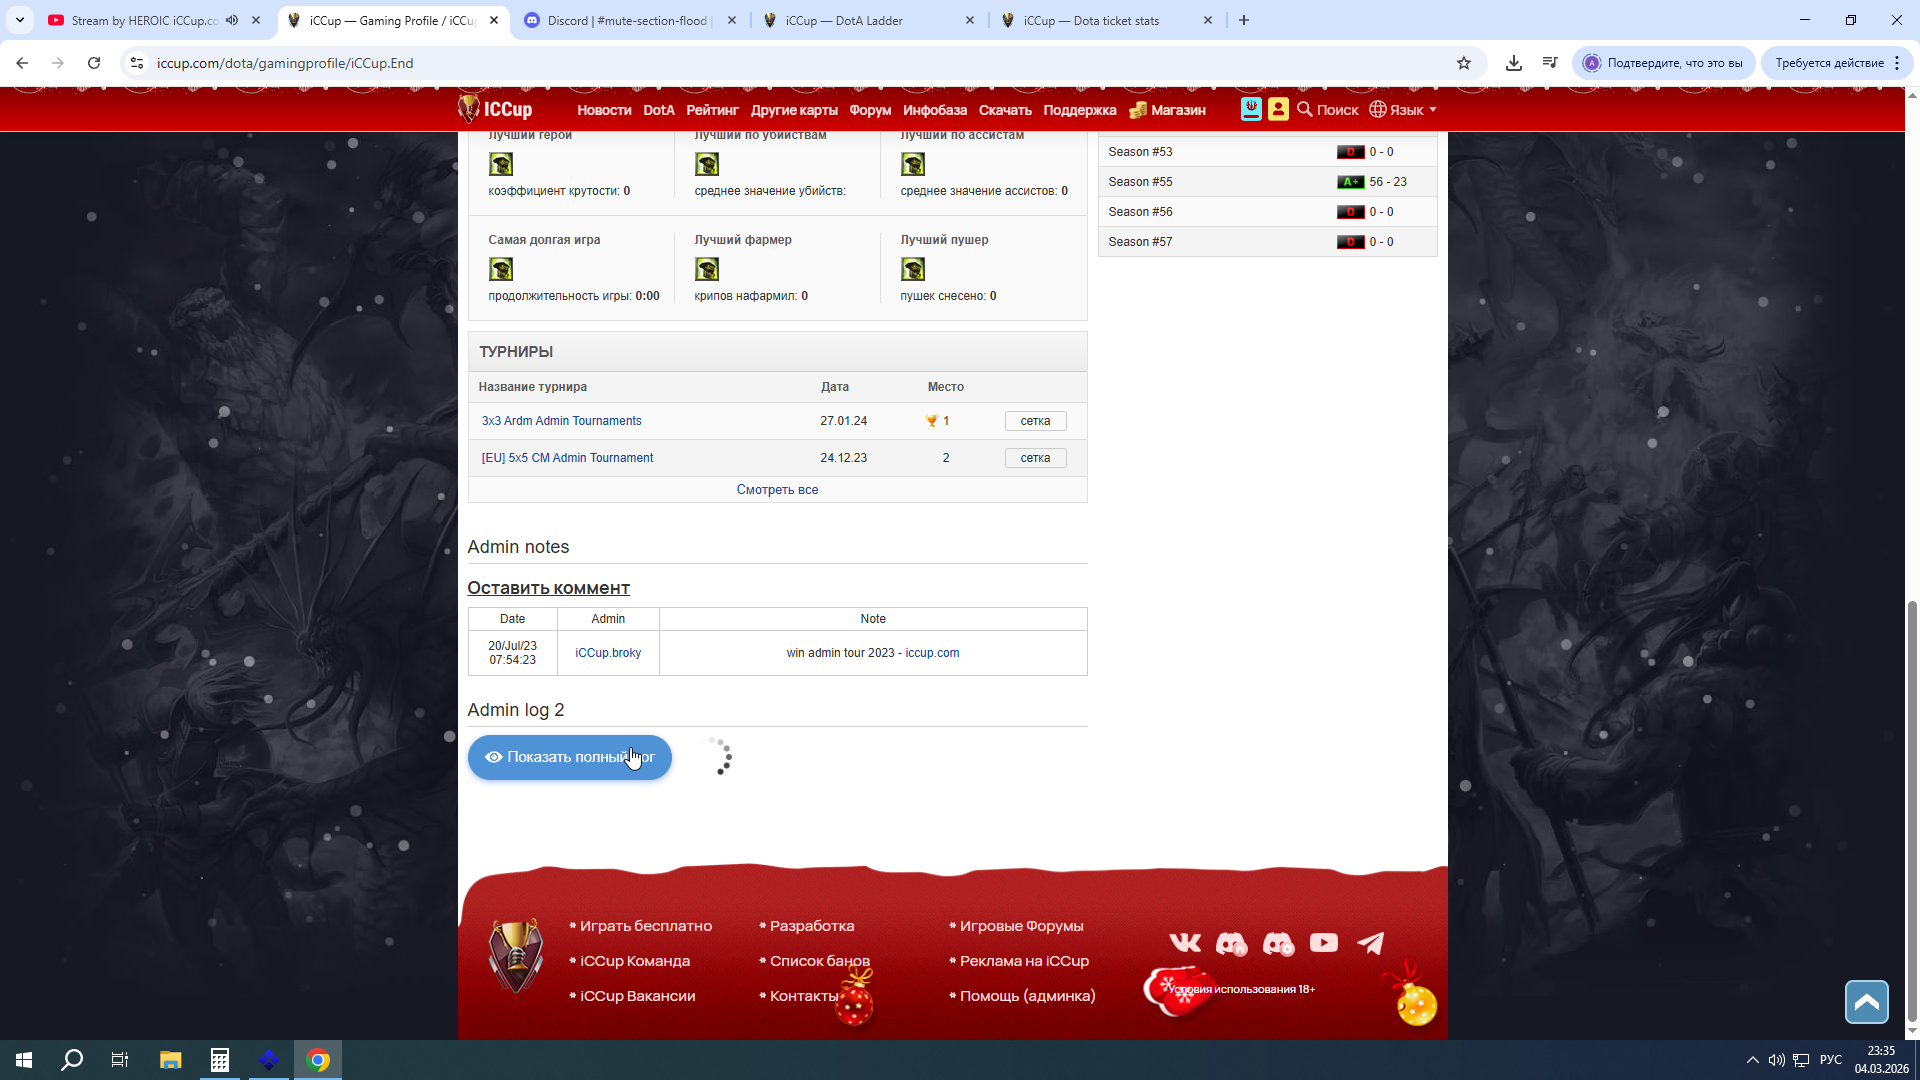Mute the HEROIC iCCup stream tab audio
This screenshot has height=1080, width=1920.
point(232,20)
